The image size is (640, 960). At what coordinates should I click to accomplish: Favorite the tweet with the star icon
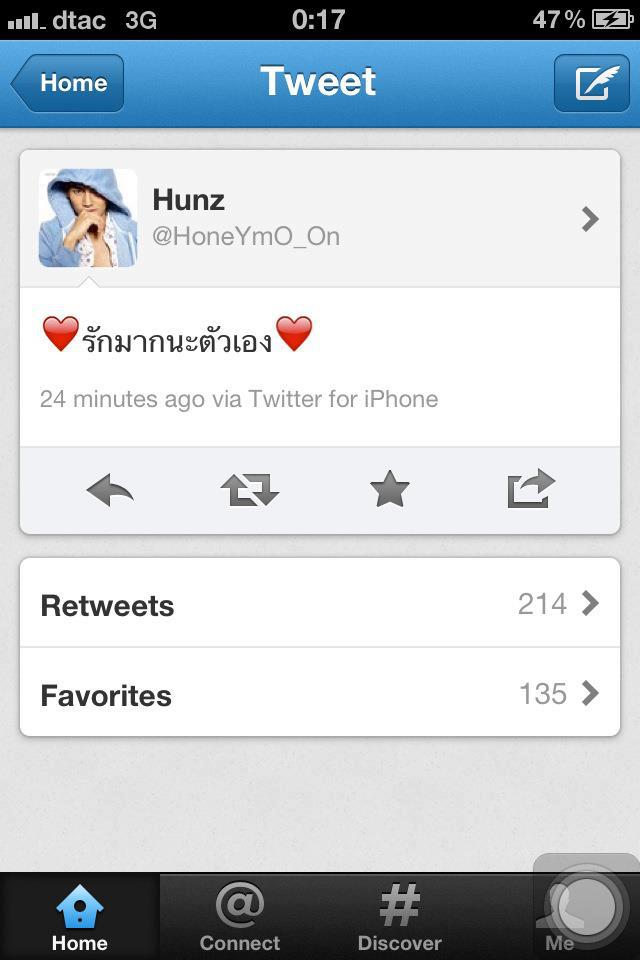[x=390, y=489]
